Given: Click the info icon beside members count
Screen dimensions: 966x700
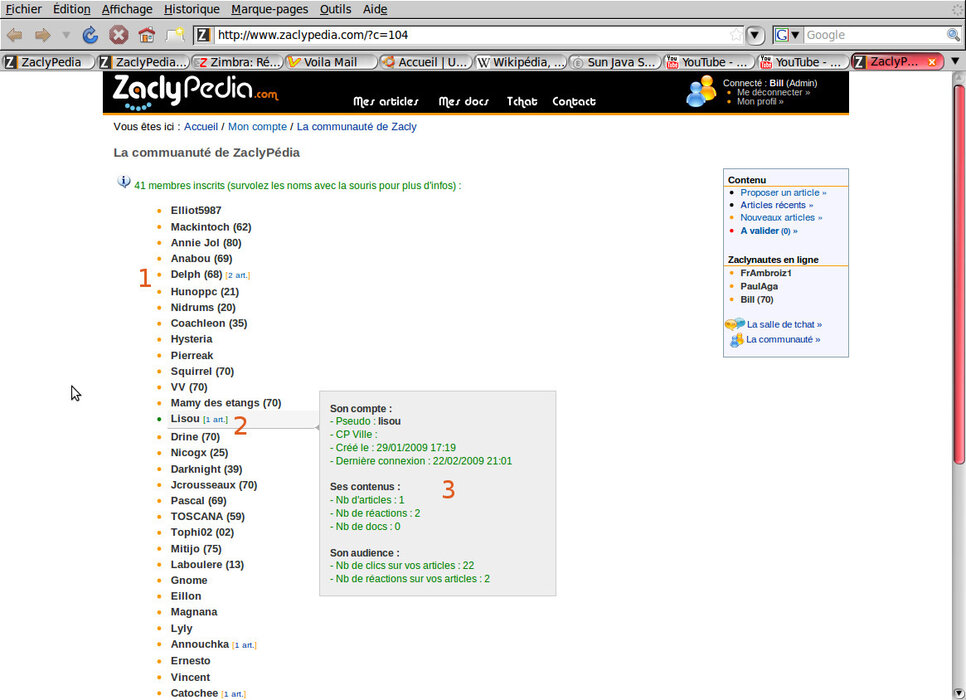Looking at the screenshot, I should coord(124,182).
